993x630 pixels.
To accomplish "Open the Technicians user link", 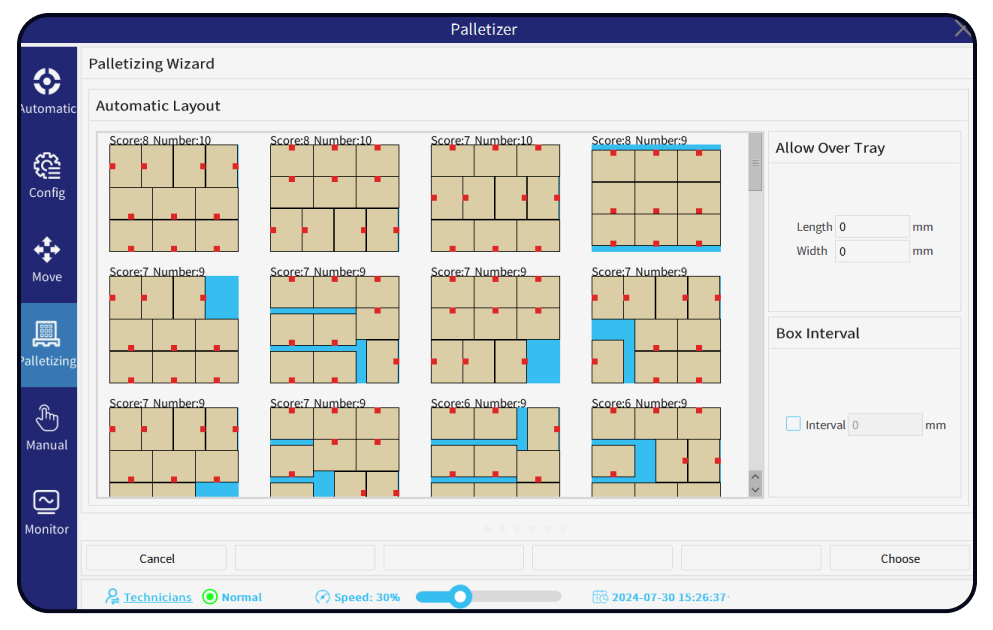I will (158, 597).
